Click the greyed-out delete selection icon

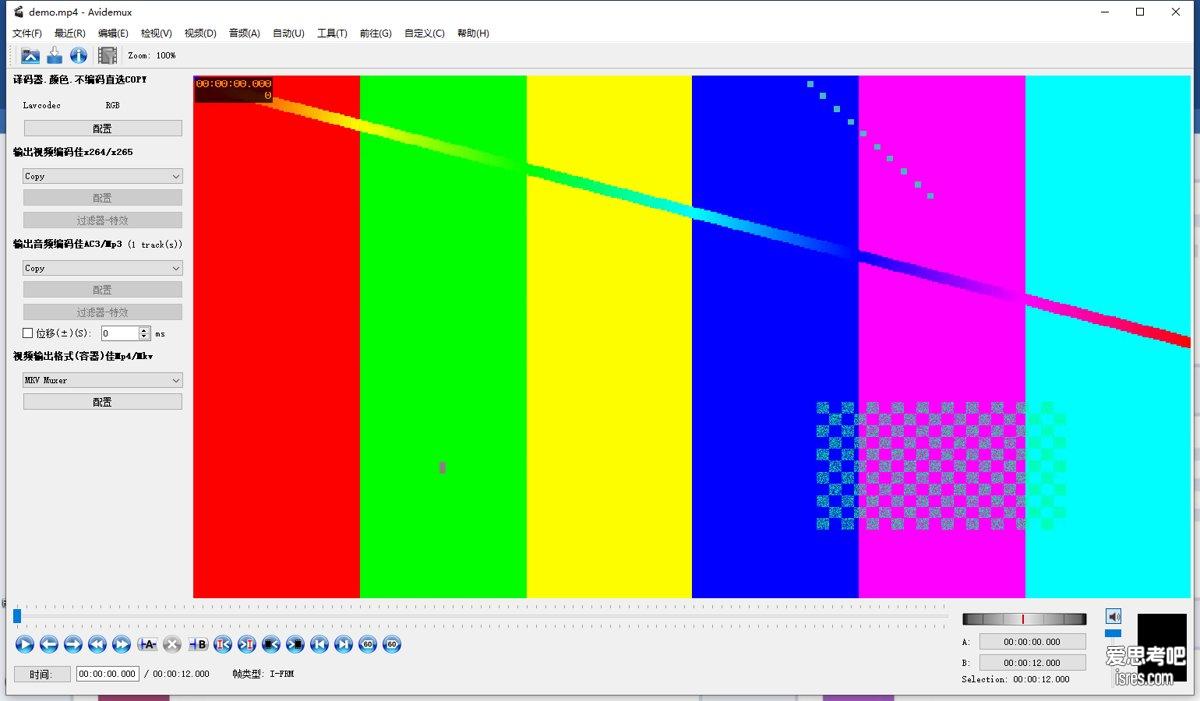172,645
